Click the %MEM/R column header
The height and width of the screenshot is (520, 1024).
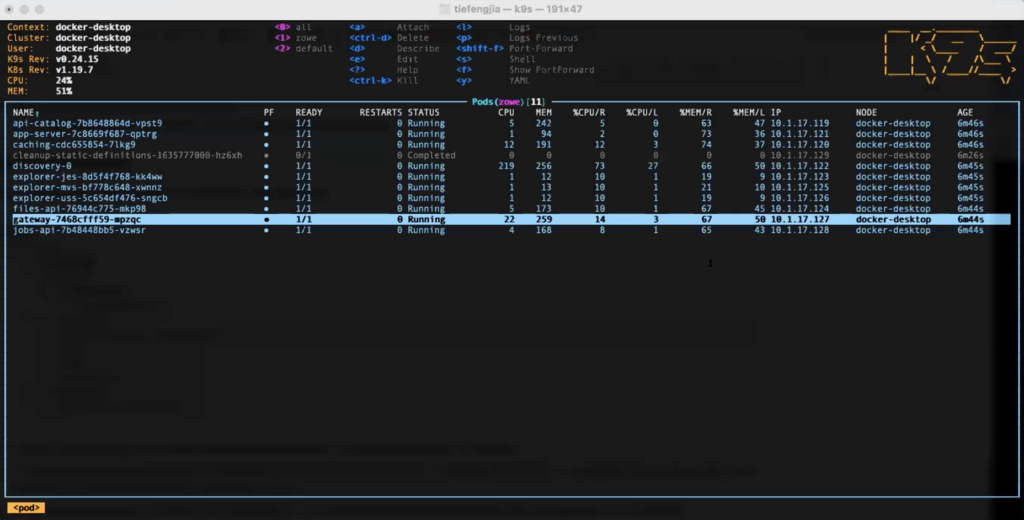point(696,112)
